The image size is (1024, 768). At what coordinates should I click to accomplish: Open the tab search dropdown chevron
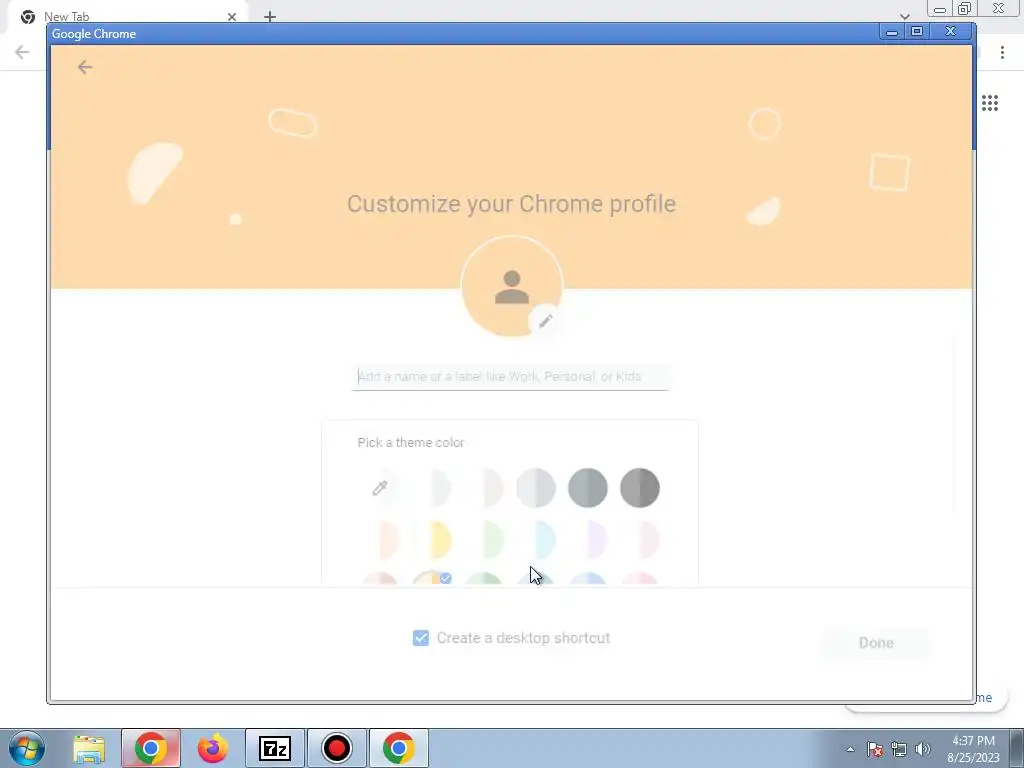(x=904, y=16)
